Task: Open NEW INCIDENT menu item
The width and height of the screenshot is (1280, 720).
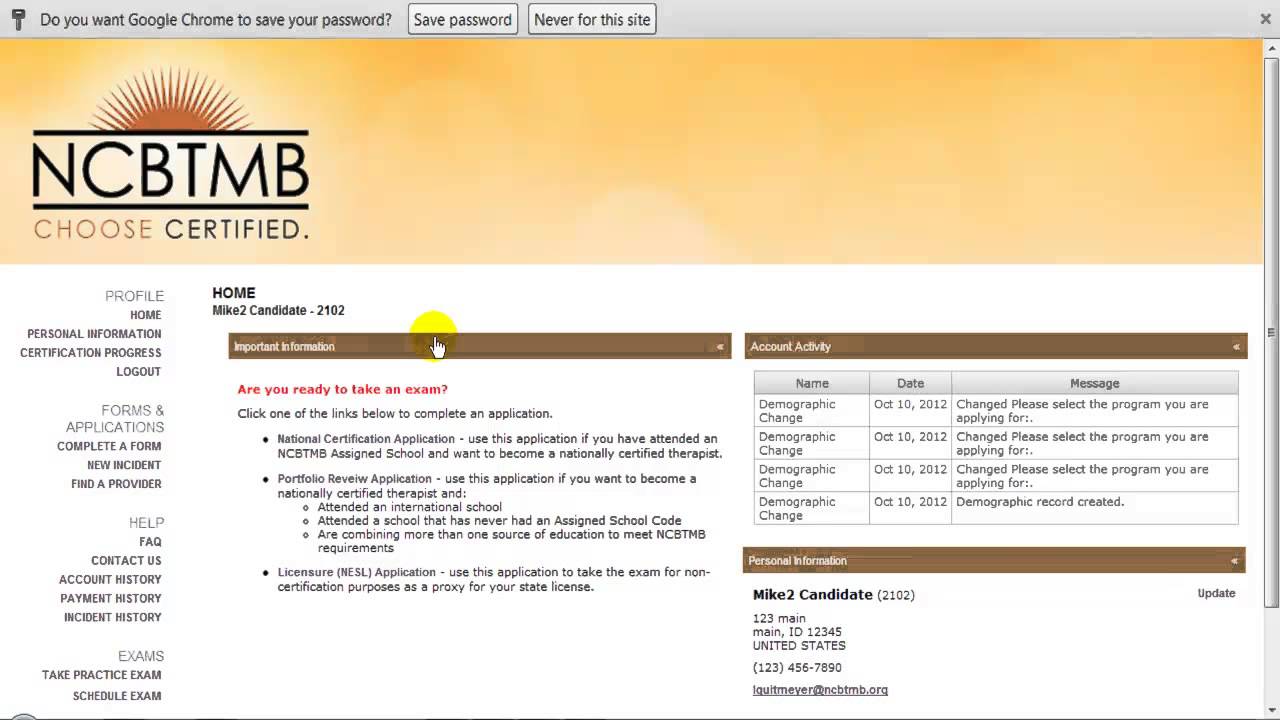Action: (x=124, y=466)
